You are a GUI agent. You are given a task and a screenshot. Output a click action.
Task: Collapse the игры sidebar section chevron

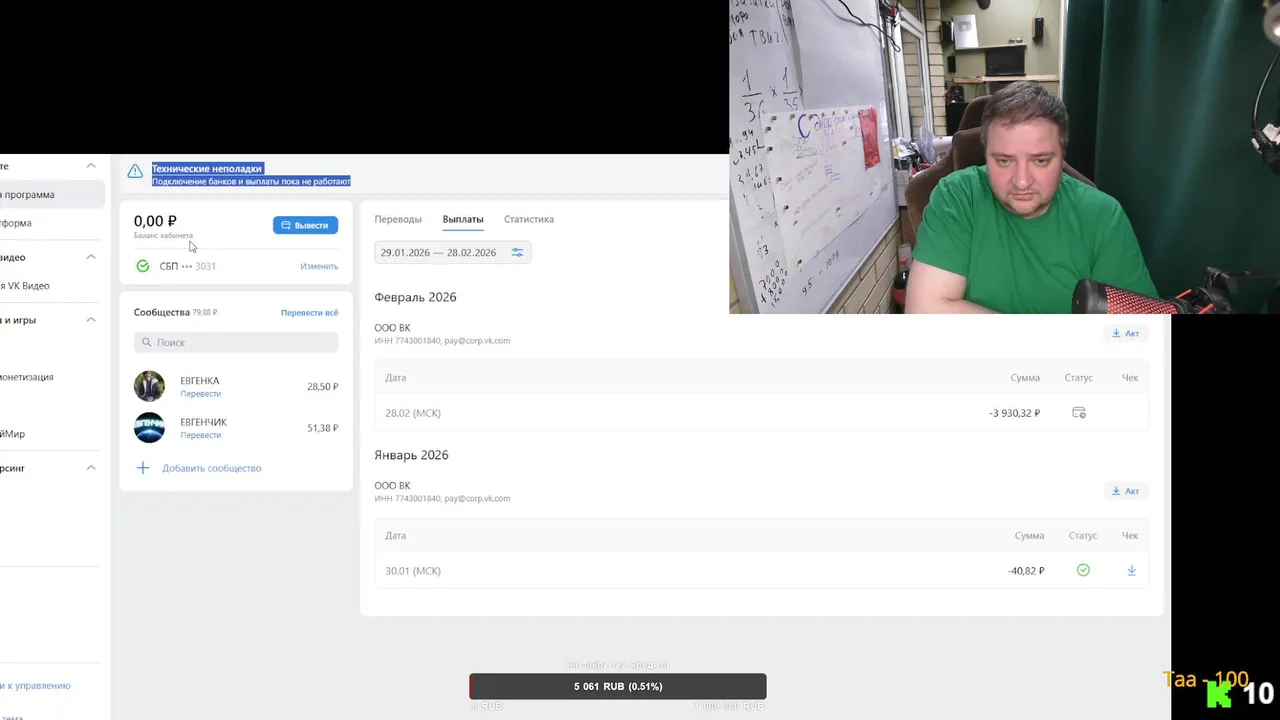tap(91, 320)
